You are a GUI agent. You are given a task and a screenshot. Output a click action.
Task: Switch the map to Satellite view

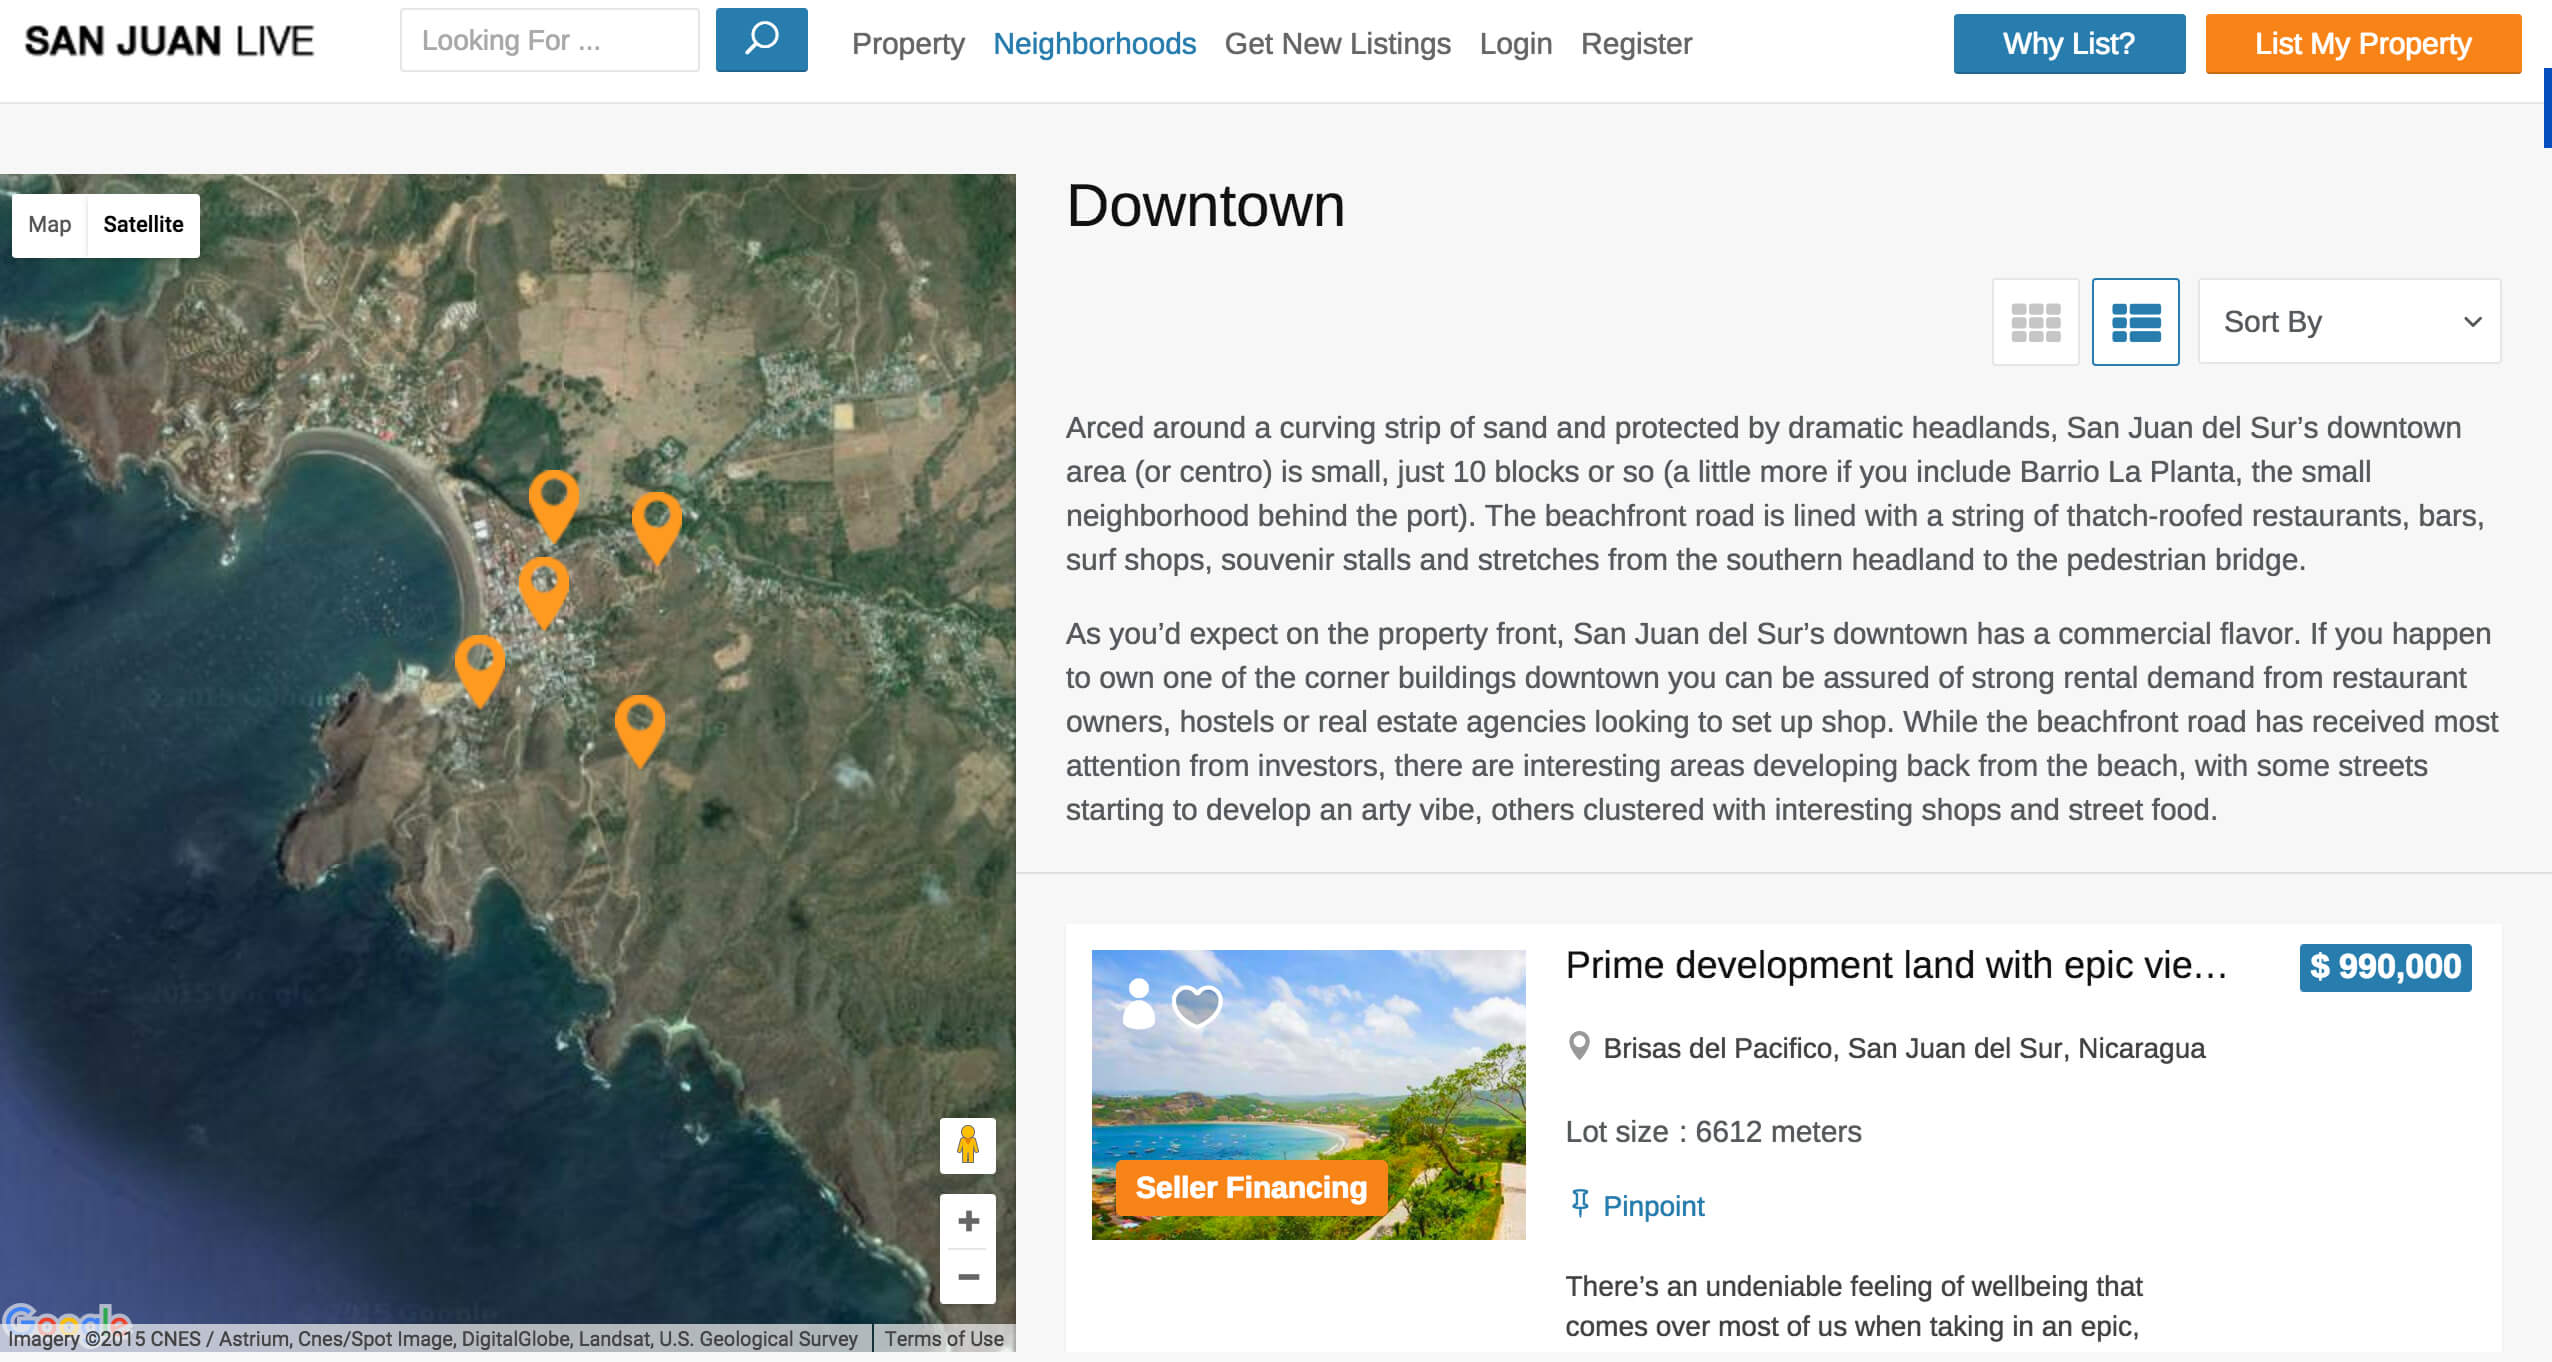pos(143,225)
